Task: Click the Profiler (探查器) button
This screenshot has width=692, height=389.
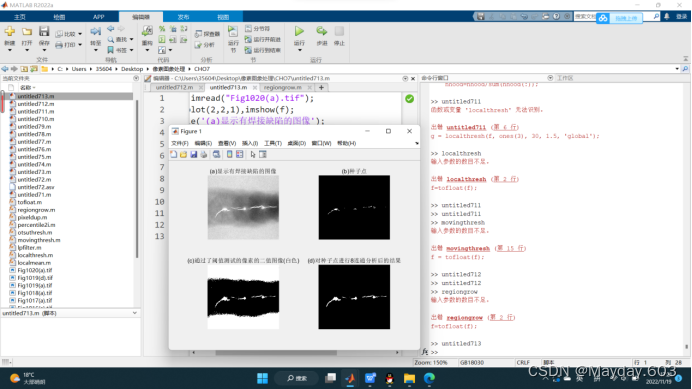Action: pyautogui.click(x=207, y=34)
